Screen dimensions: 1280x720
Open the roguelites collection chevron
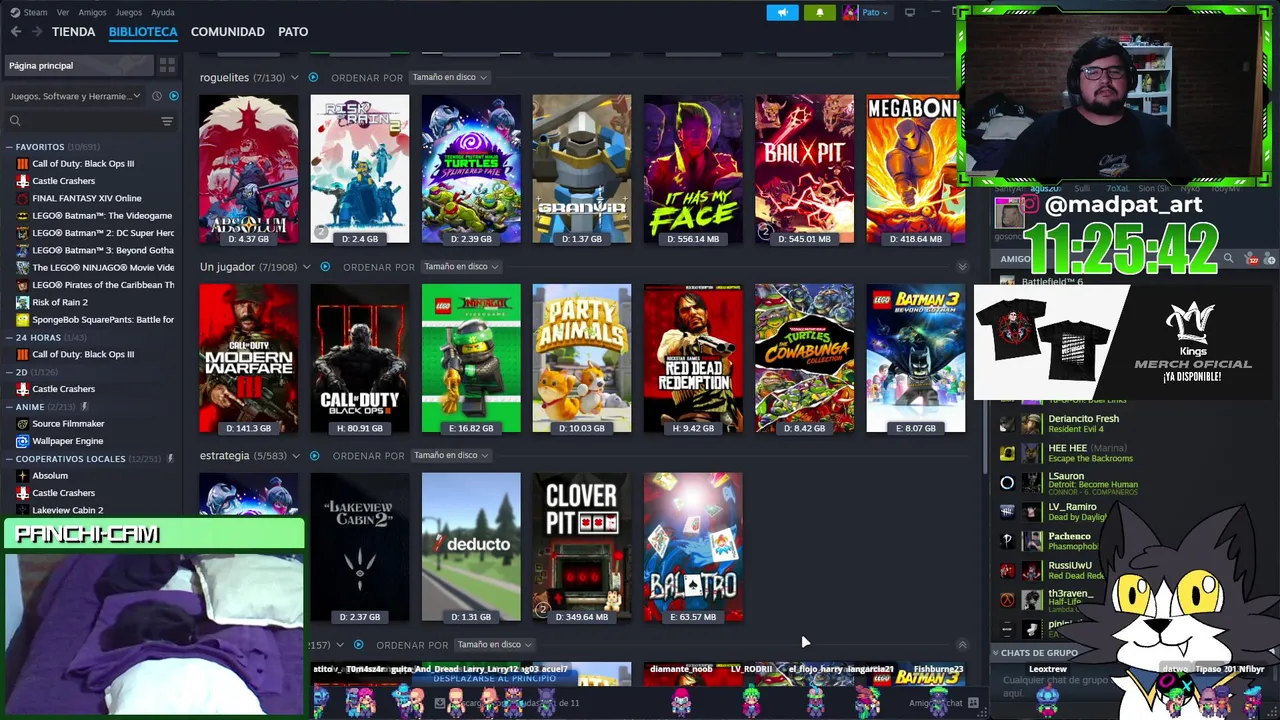295,77
